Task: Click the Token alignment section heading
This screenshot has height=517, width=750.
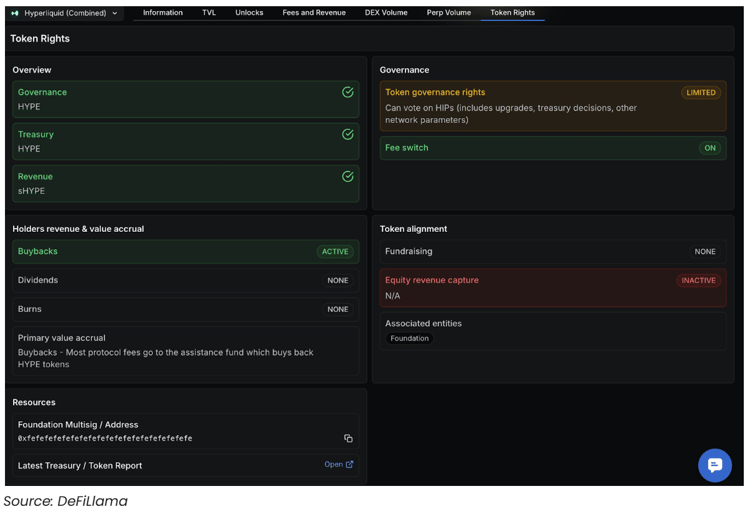Action: [413, 229]
